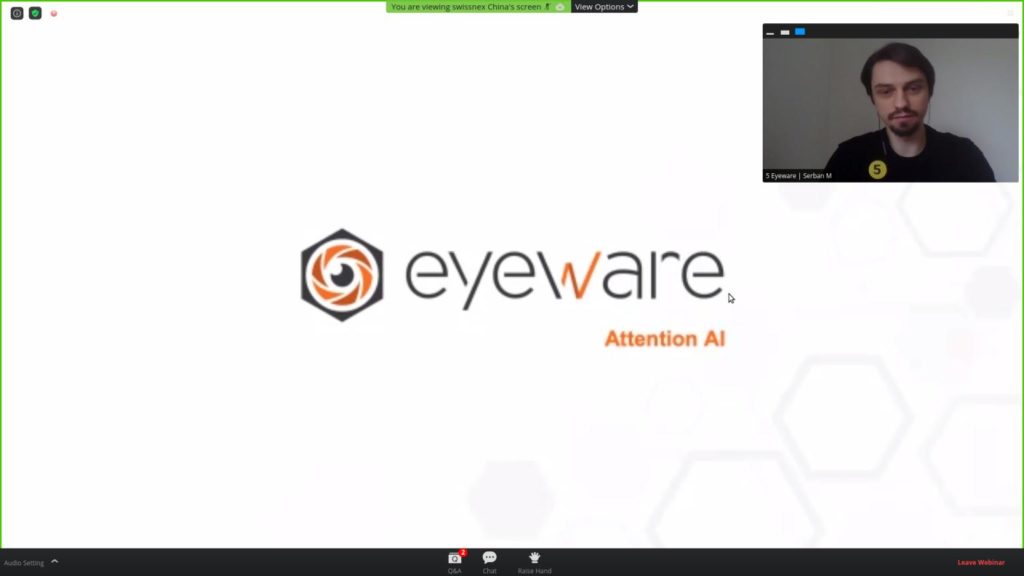Open the View Options dropdown
This screenshot has width=1024, height=576.
coord(604,7)
